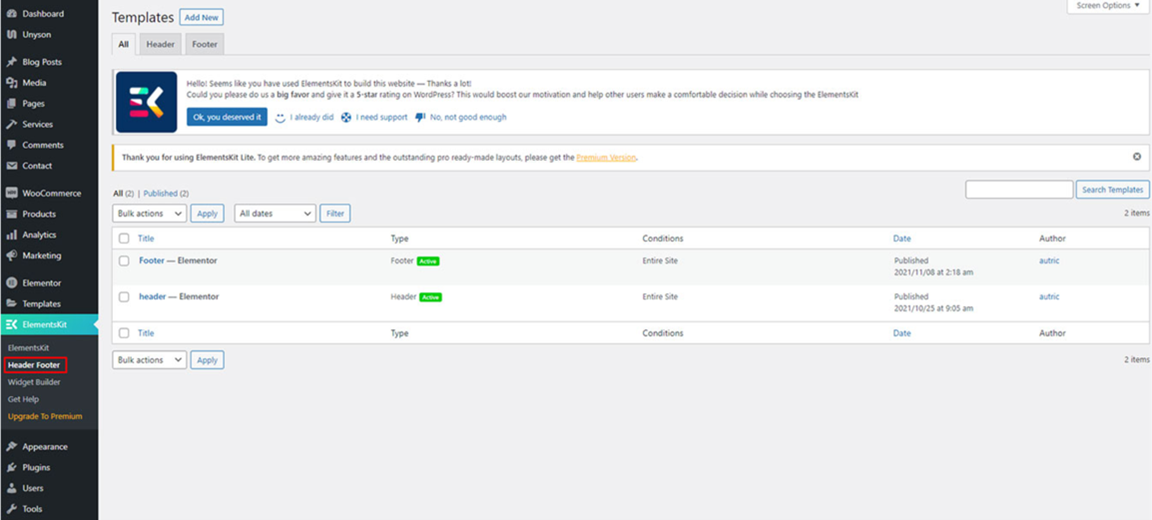Screen dimensions: 1152x520
Task: Open the top Bulk actions dropdown
Action: (x=149, y=214)
